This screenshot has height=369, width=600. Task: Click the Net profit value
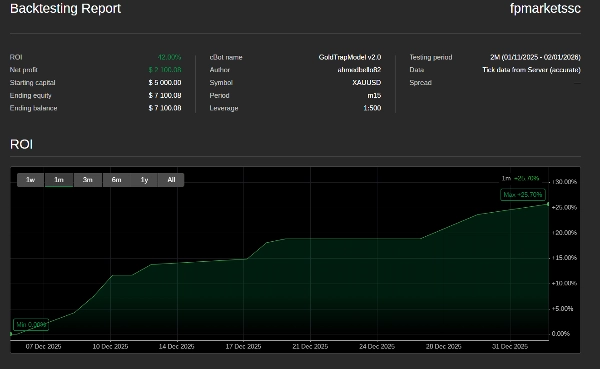tap(165, 70)
